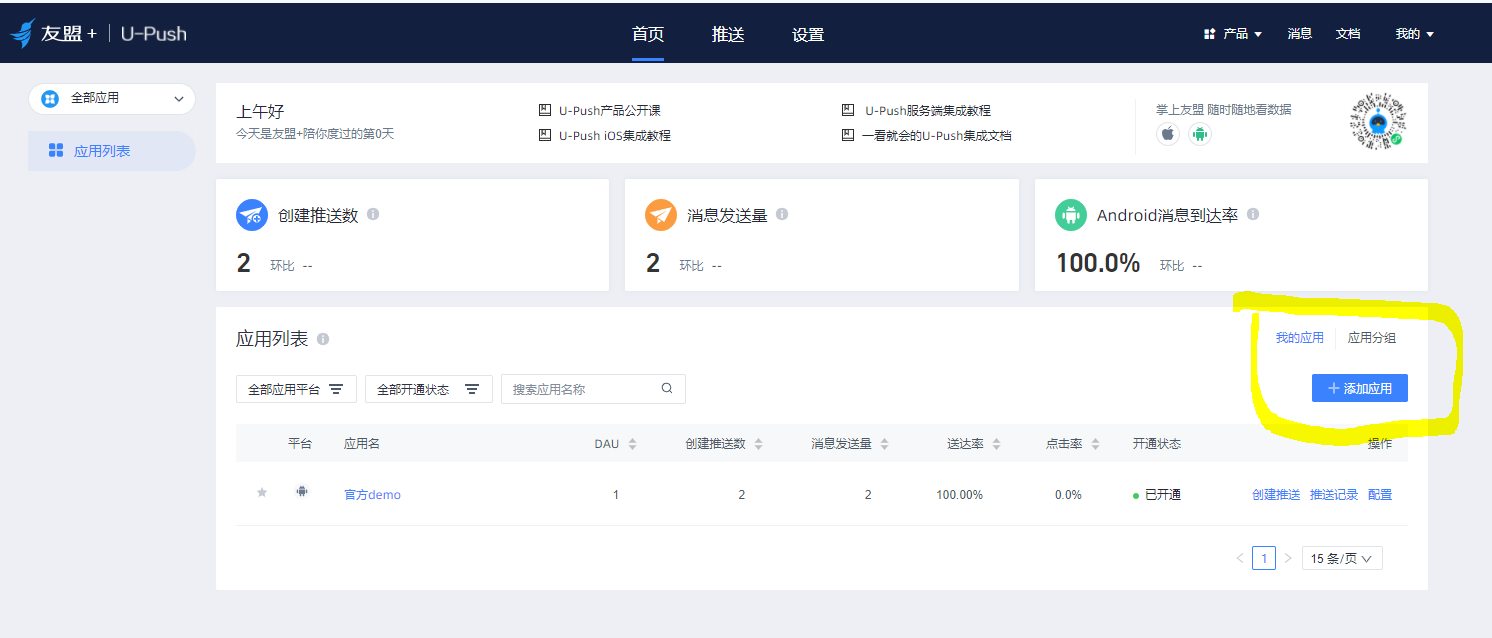Open the 全部应用 selector dropdown
This screenshot has width=1492, height=638.
click(112, 98)
